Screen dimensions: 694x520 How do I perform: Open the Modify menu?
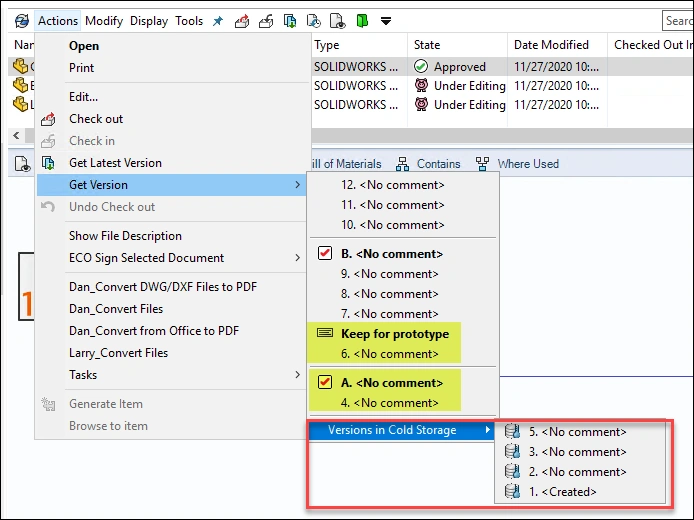click(x=104, y=21)
